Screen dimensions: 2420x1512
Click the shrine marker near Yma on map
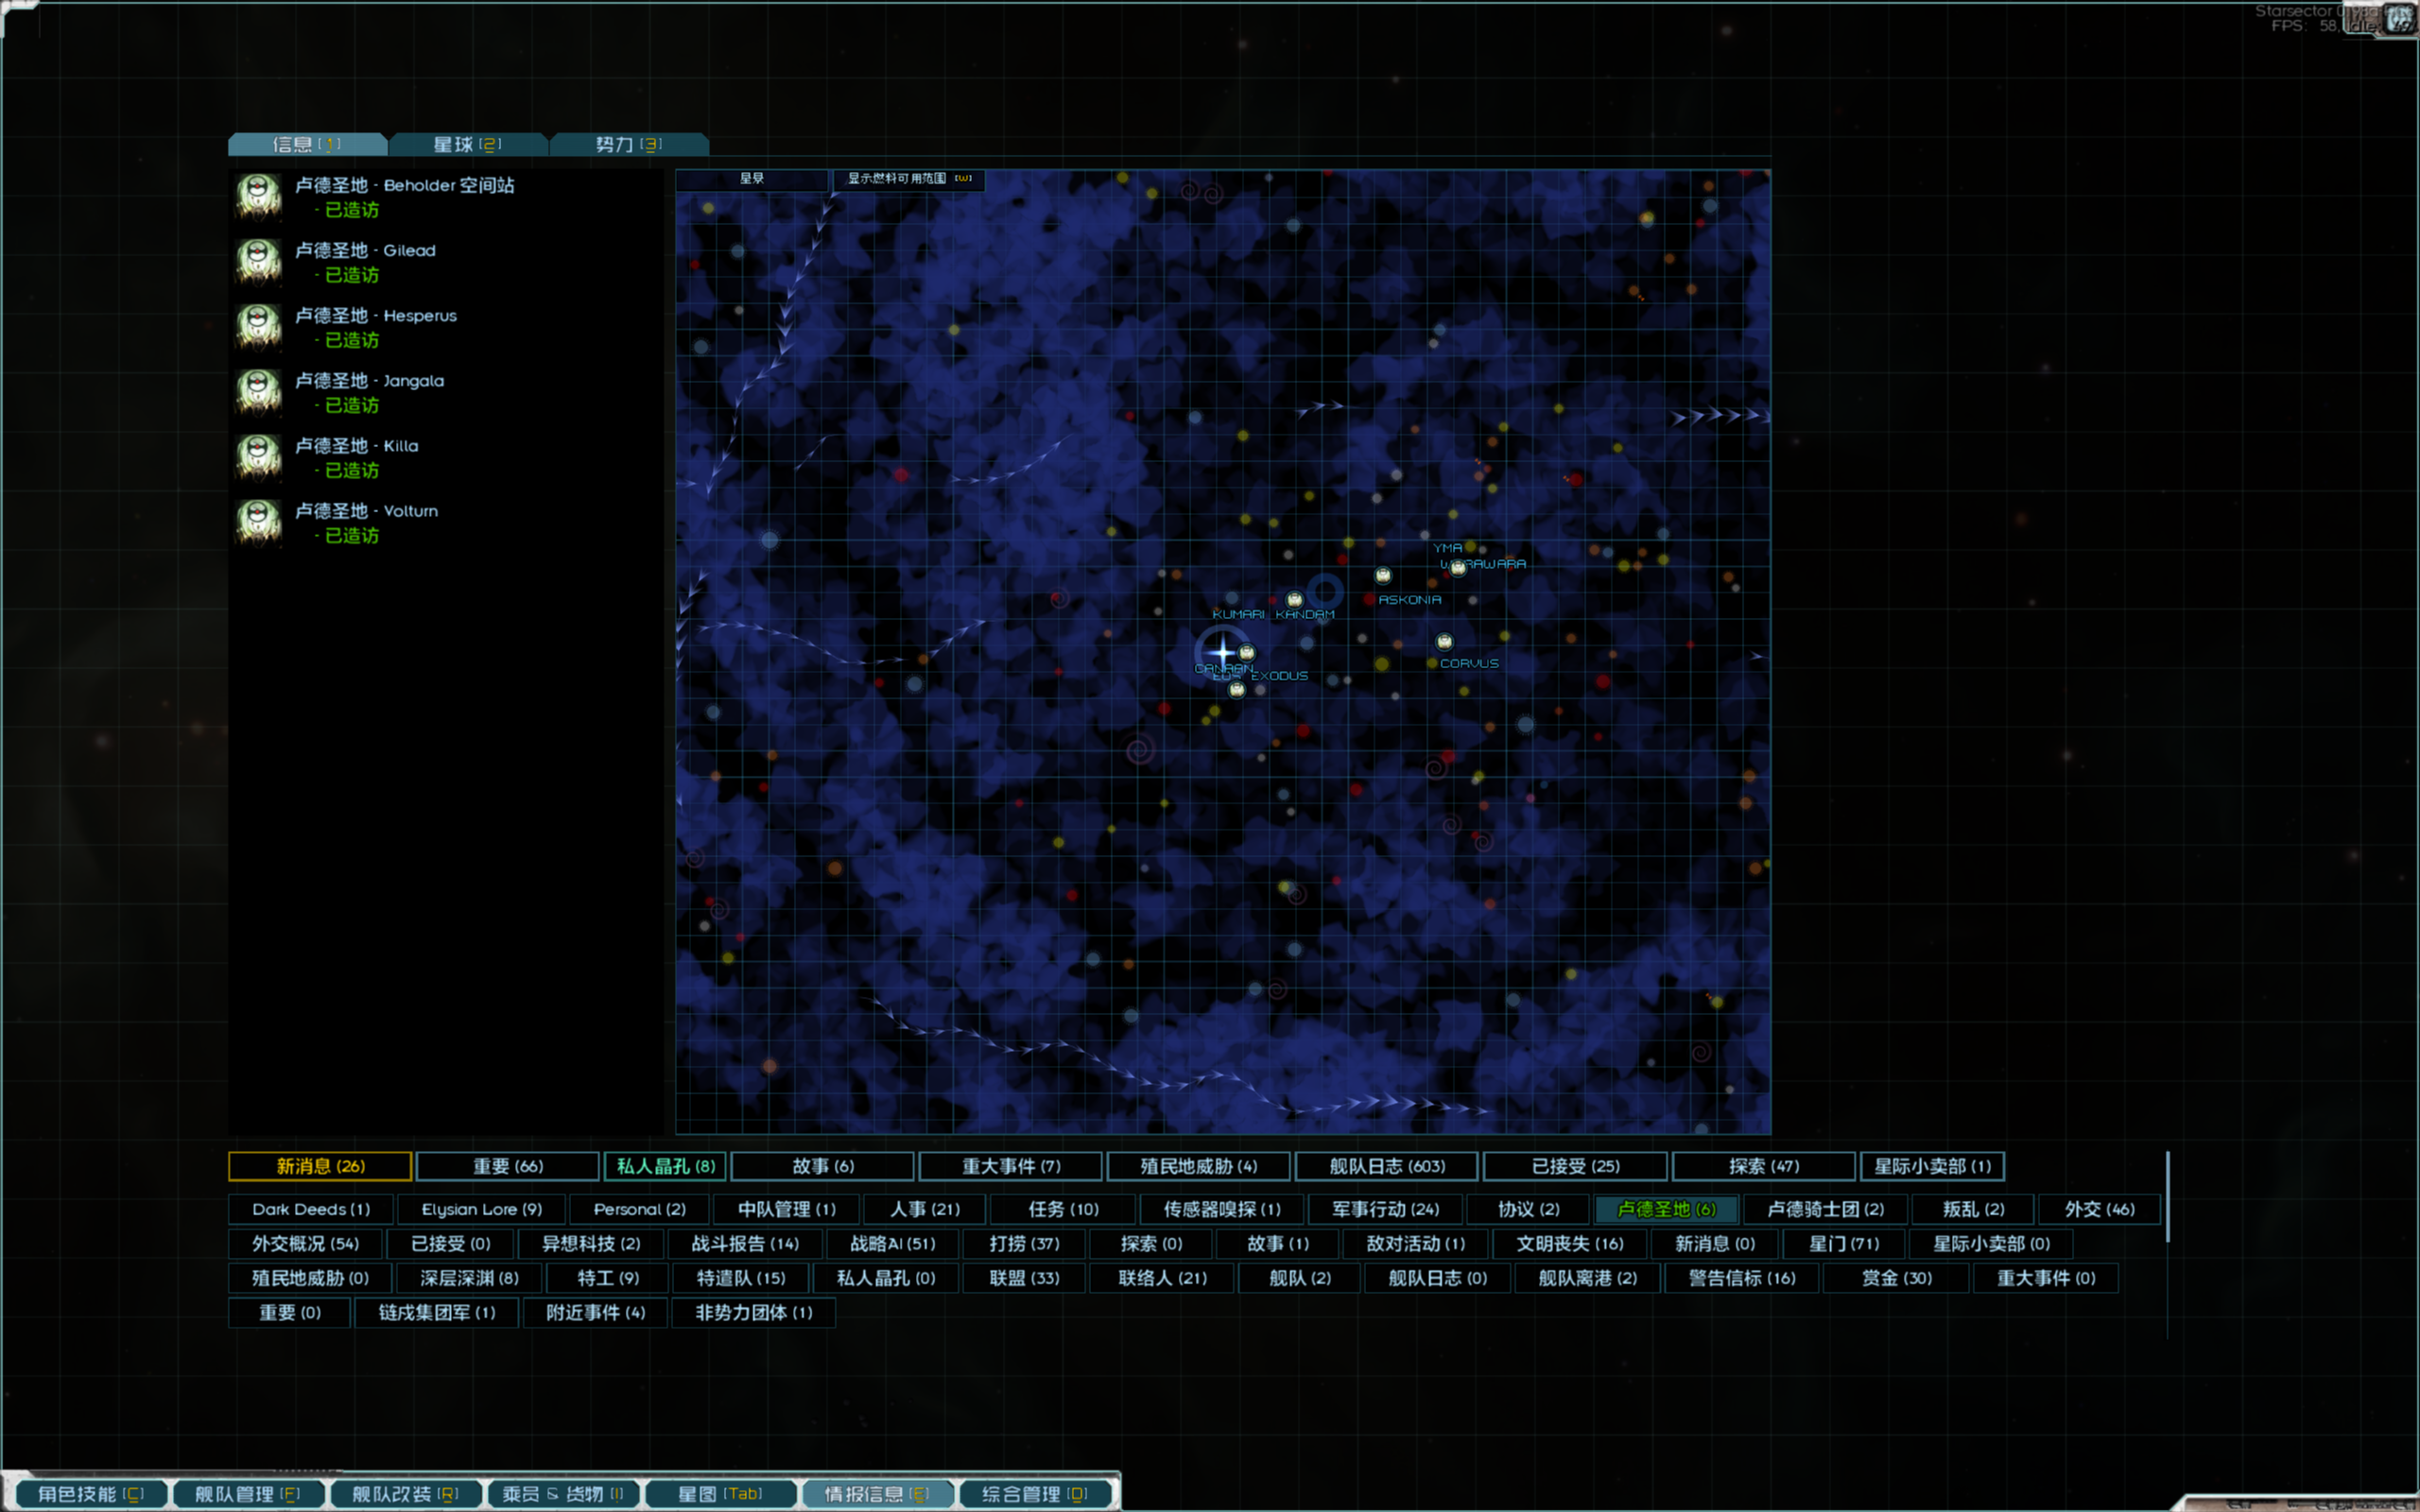pyautogui.click(x=1458, y=568)
